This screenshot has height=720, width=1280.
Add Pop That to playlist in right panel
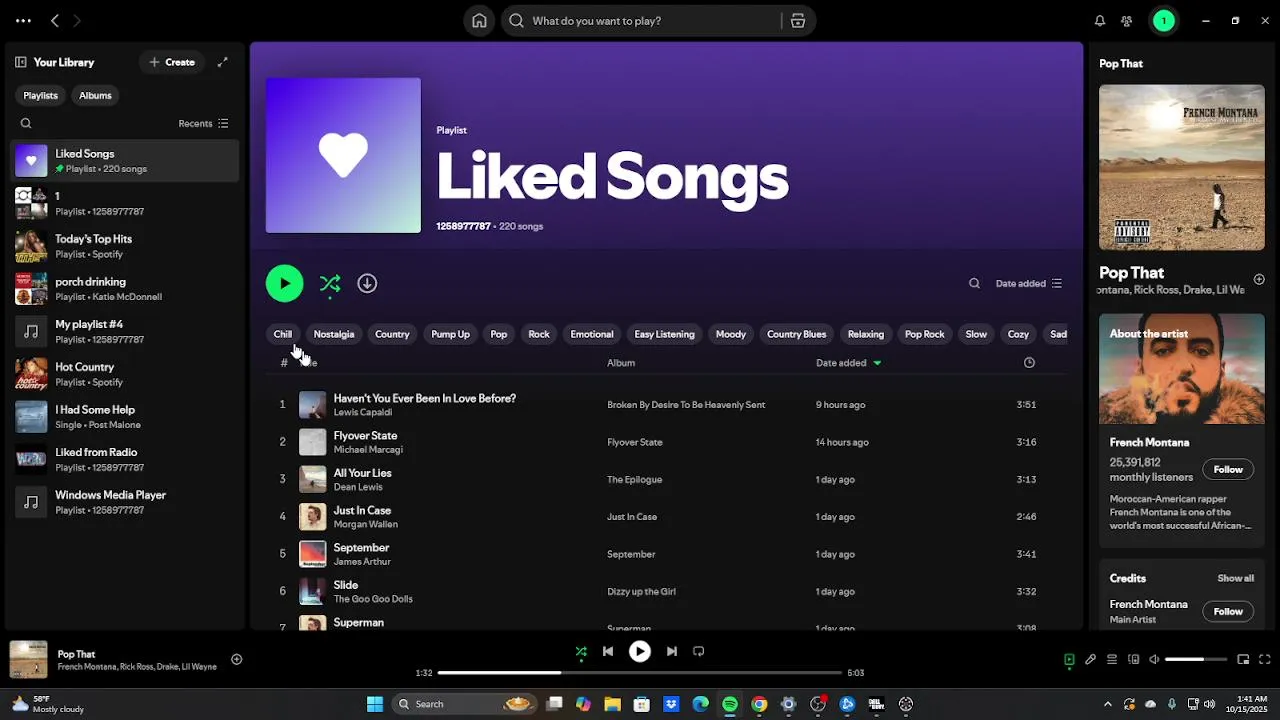click(1259, 279)
